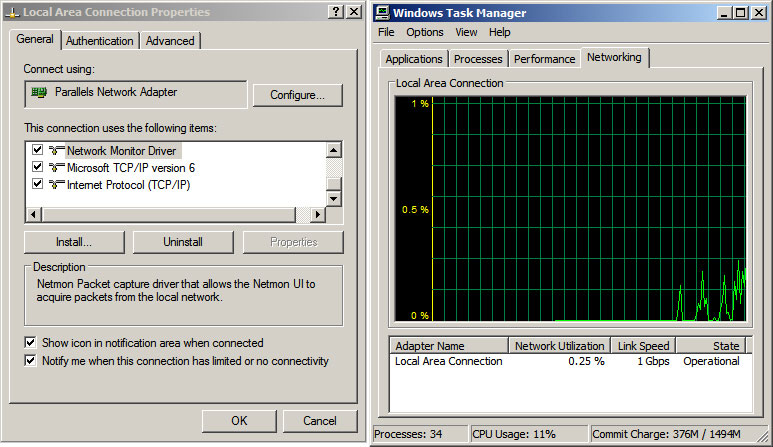Click the Configure... button

pos(297,95)
